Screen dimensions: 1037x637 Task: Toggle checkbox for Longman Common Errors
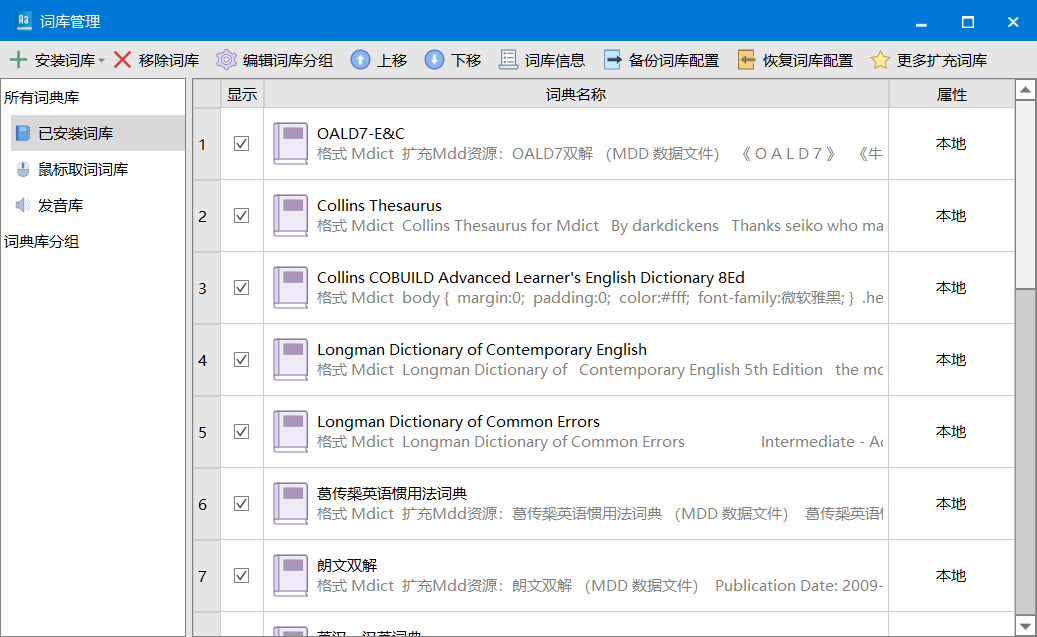(241, 432)
